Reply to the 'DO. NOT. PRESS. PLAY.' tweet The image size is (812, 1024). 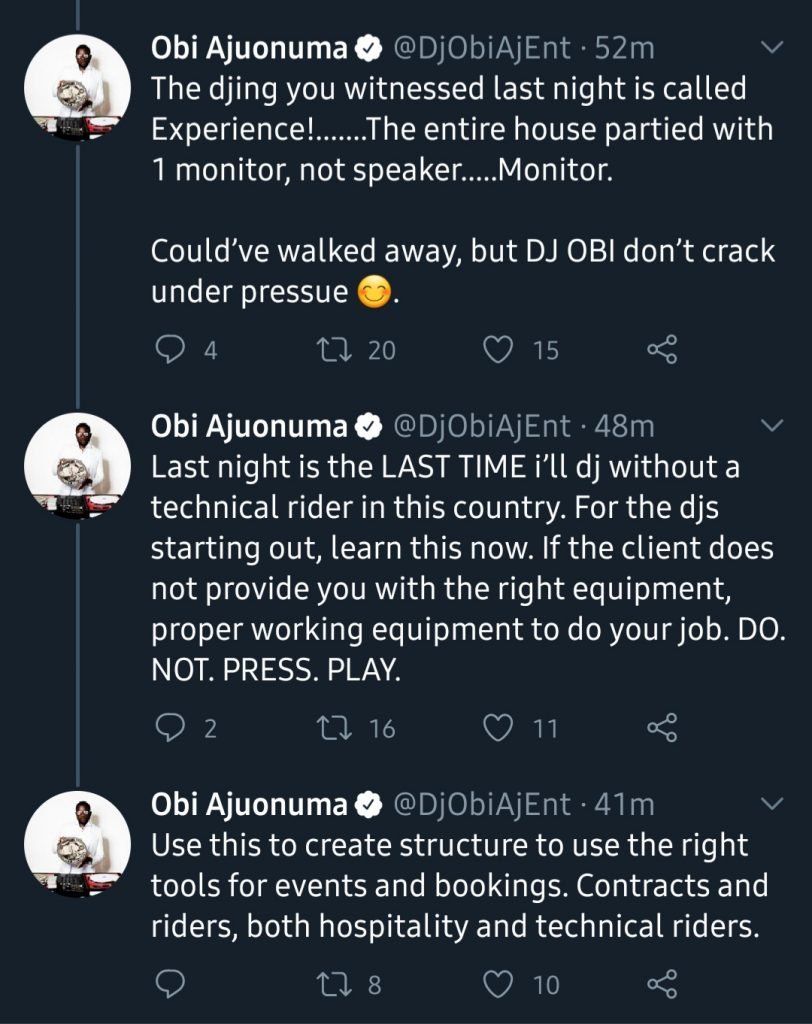172,728
